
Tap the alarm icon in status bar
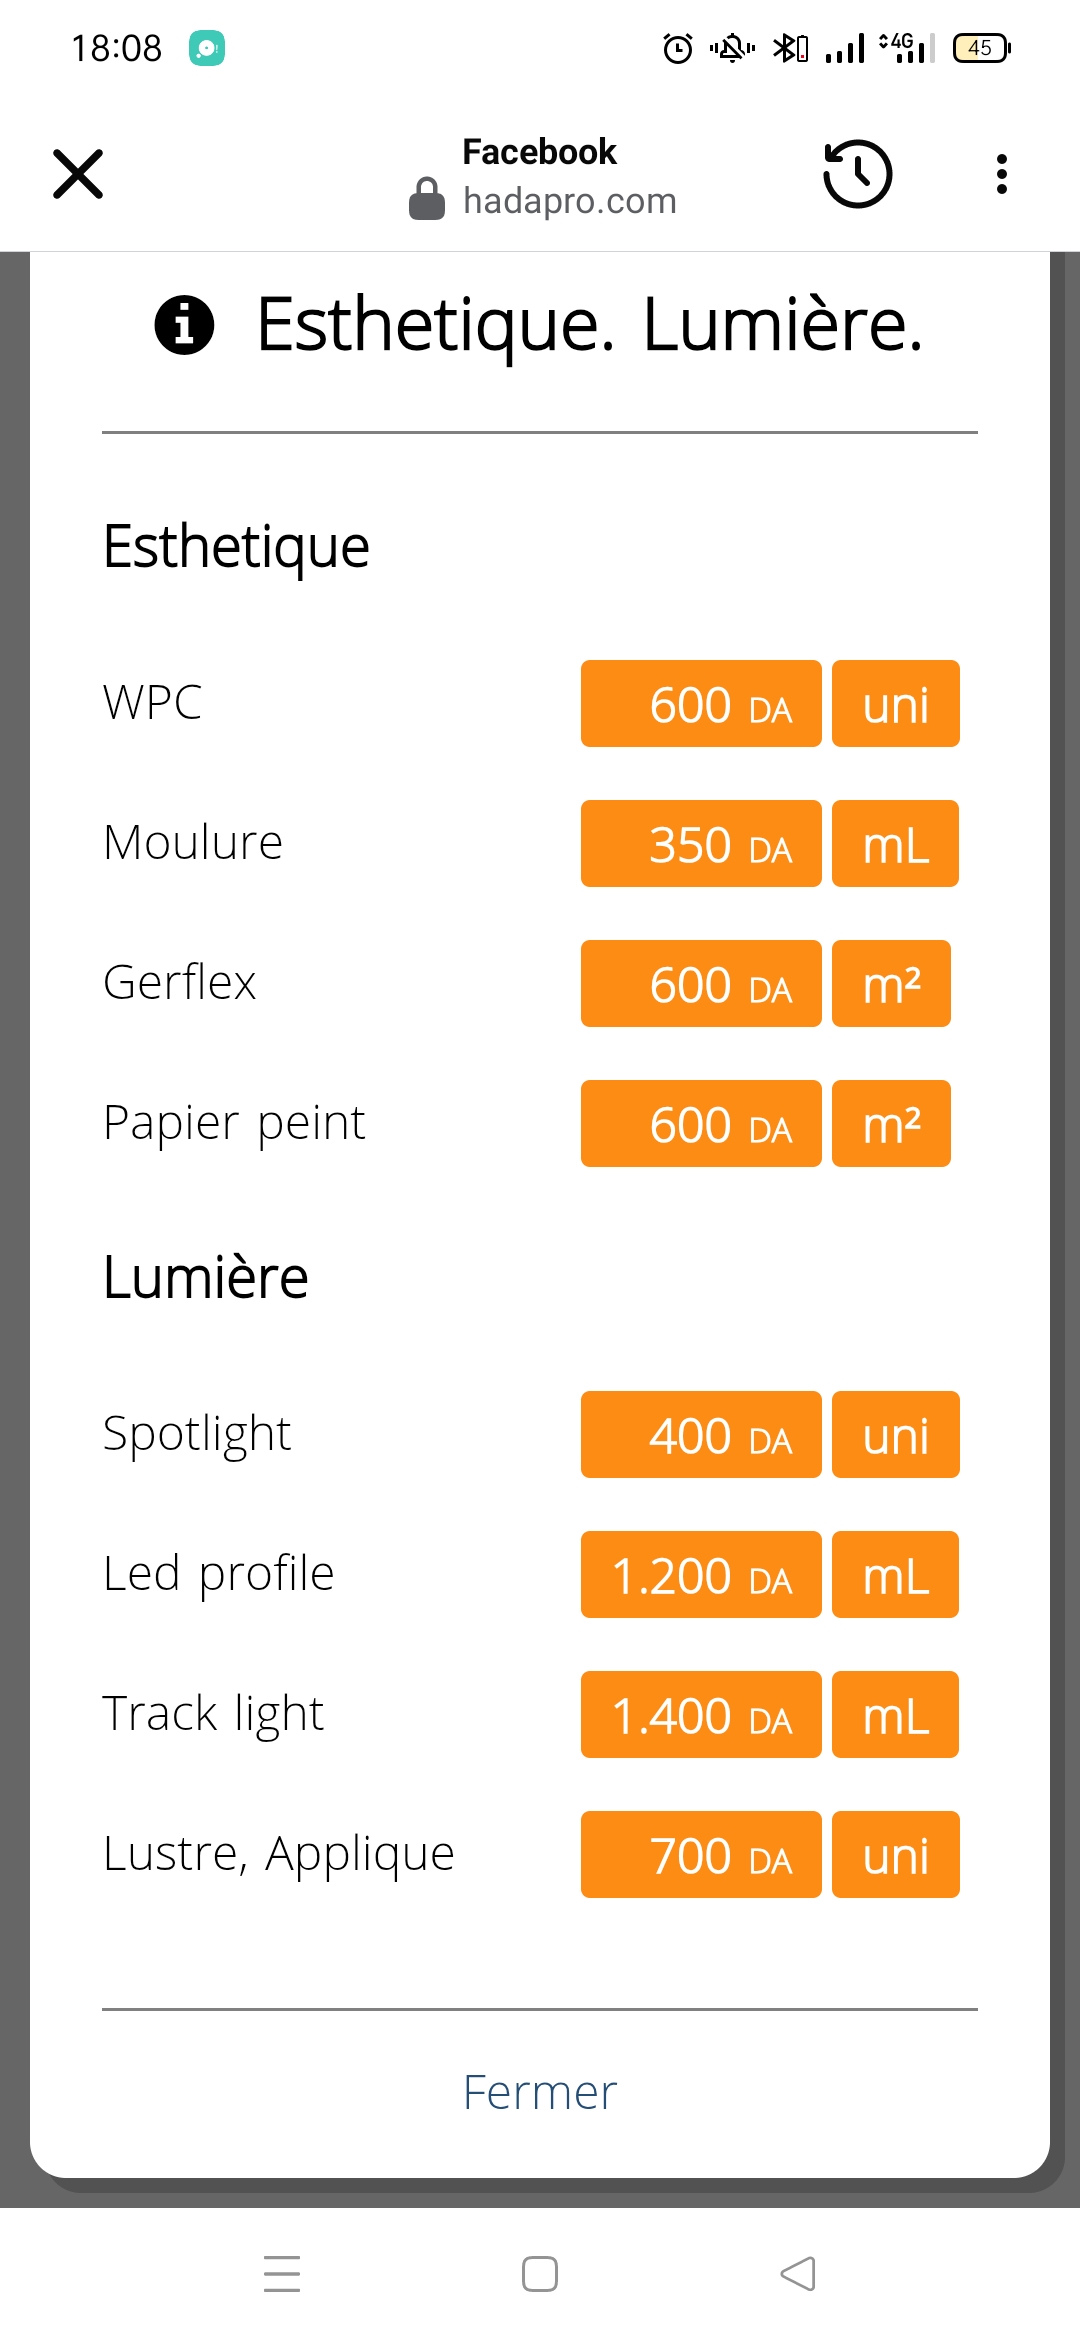click(678, 48)
